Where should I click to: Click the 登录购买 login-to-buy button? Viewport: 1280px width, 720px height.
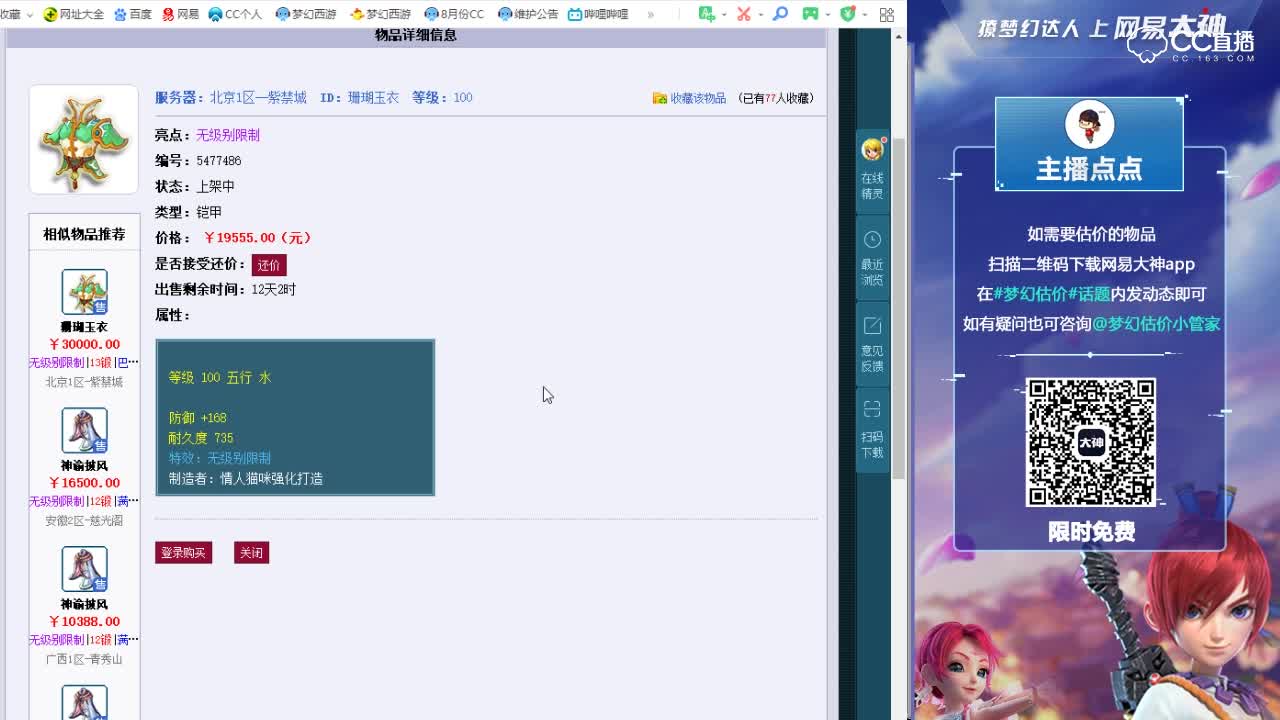pyautogui.click(x=183, y=552)
